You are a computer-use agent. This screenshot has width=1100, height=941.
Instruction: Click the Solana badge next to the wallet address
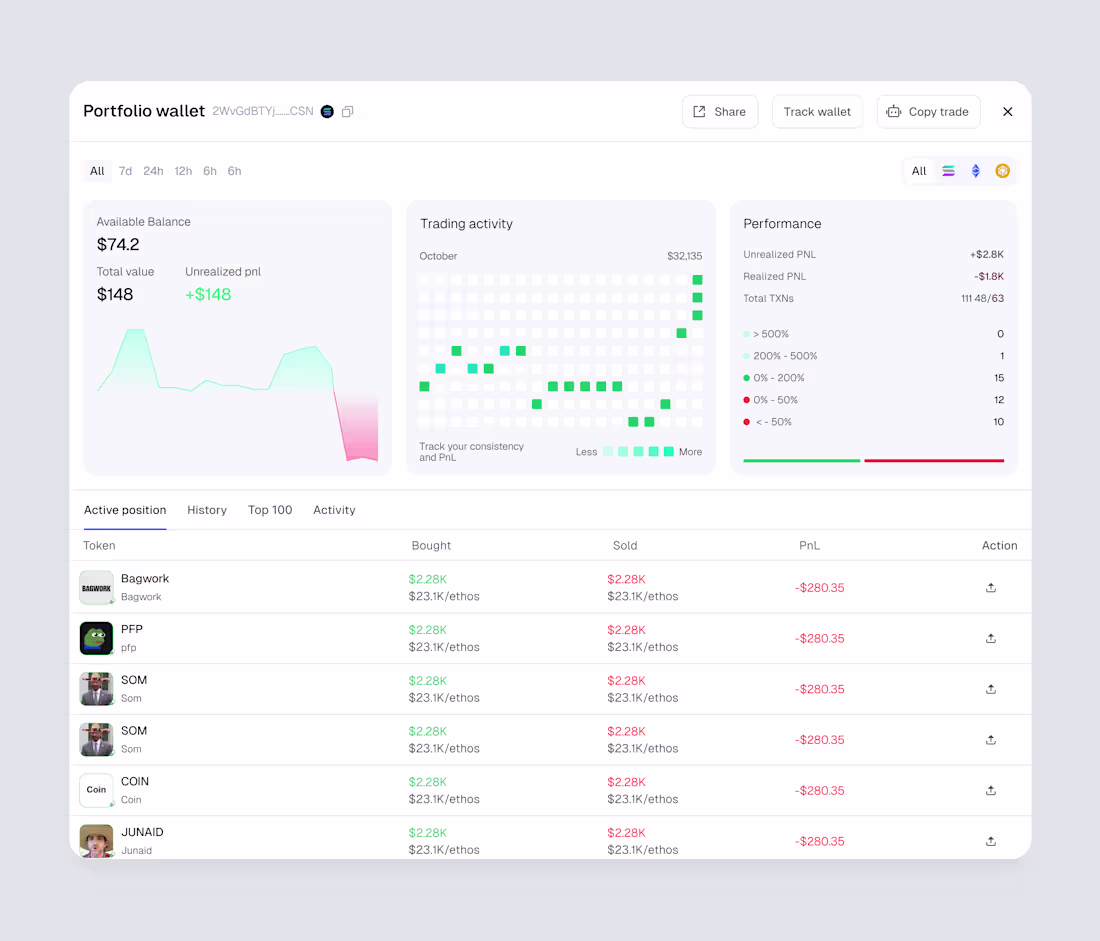coord(327,111)
